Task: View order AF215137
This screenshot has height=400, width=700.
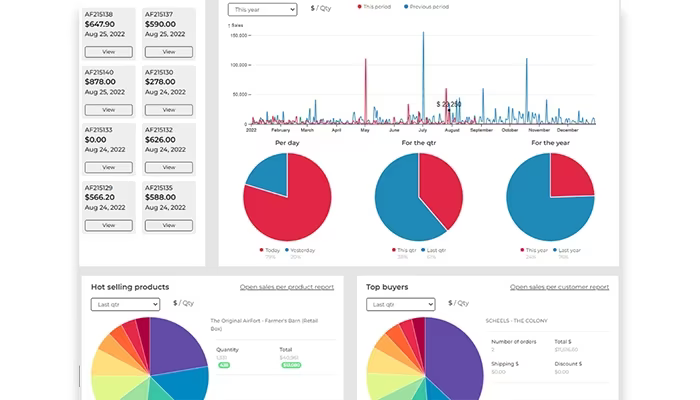Action: 169,52
